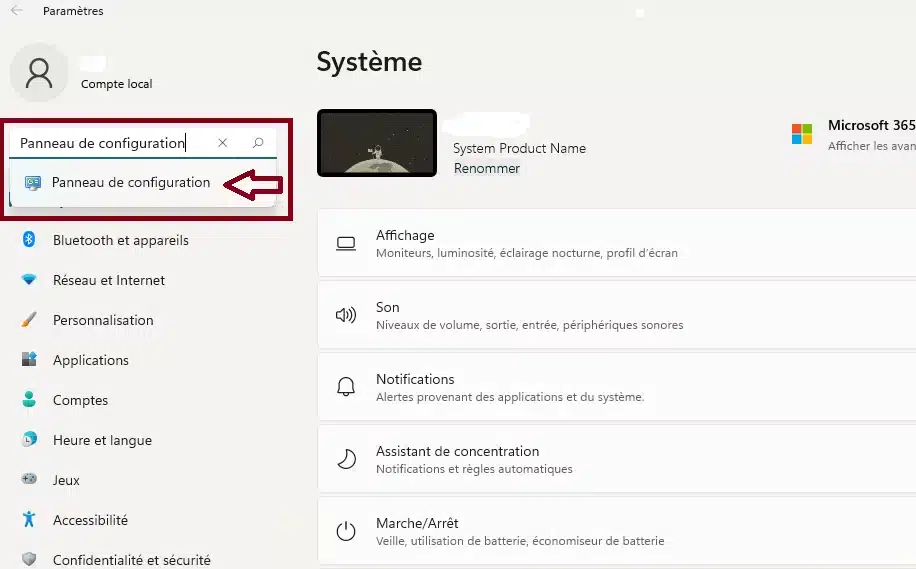This screenshot has width=916, height=569.
Task: Open Confidentialité et sécurité section
Action: pos(131,560)
